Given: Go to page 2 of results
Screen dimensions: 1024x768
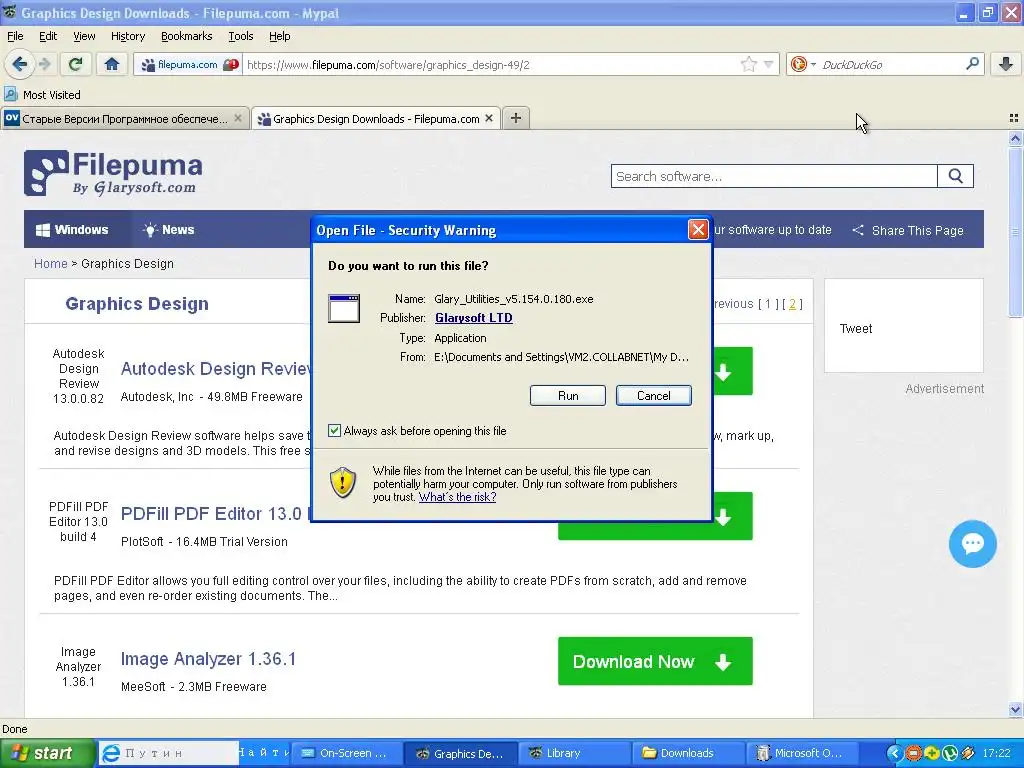Looking at the screenshot, I should pos(792,304).
